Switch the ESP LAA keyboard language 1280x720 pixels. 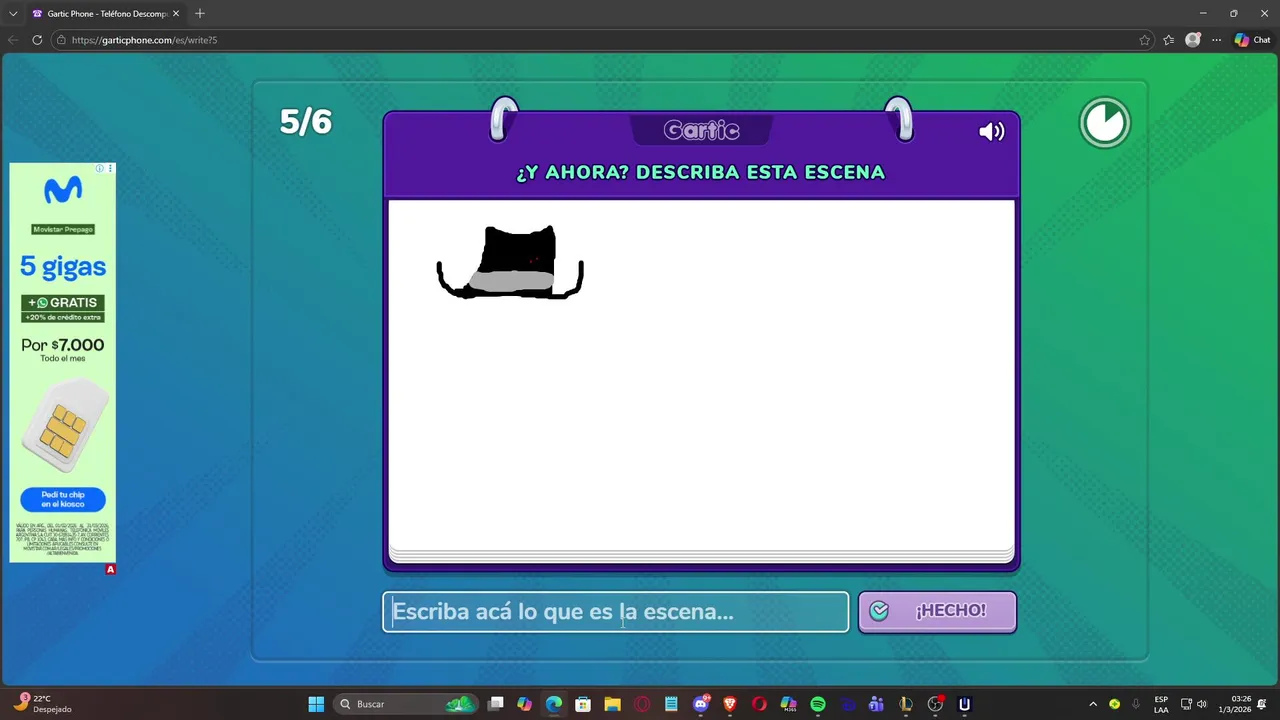point(1161,704)
